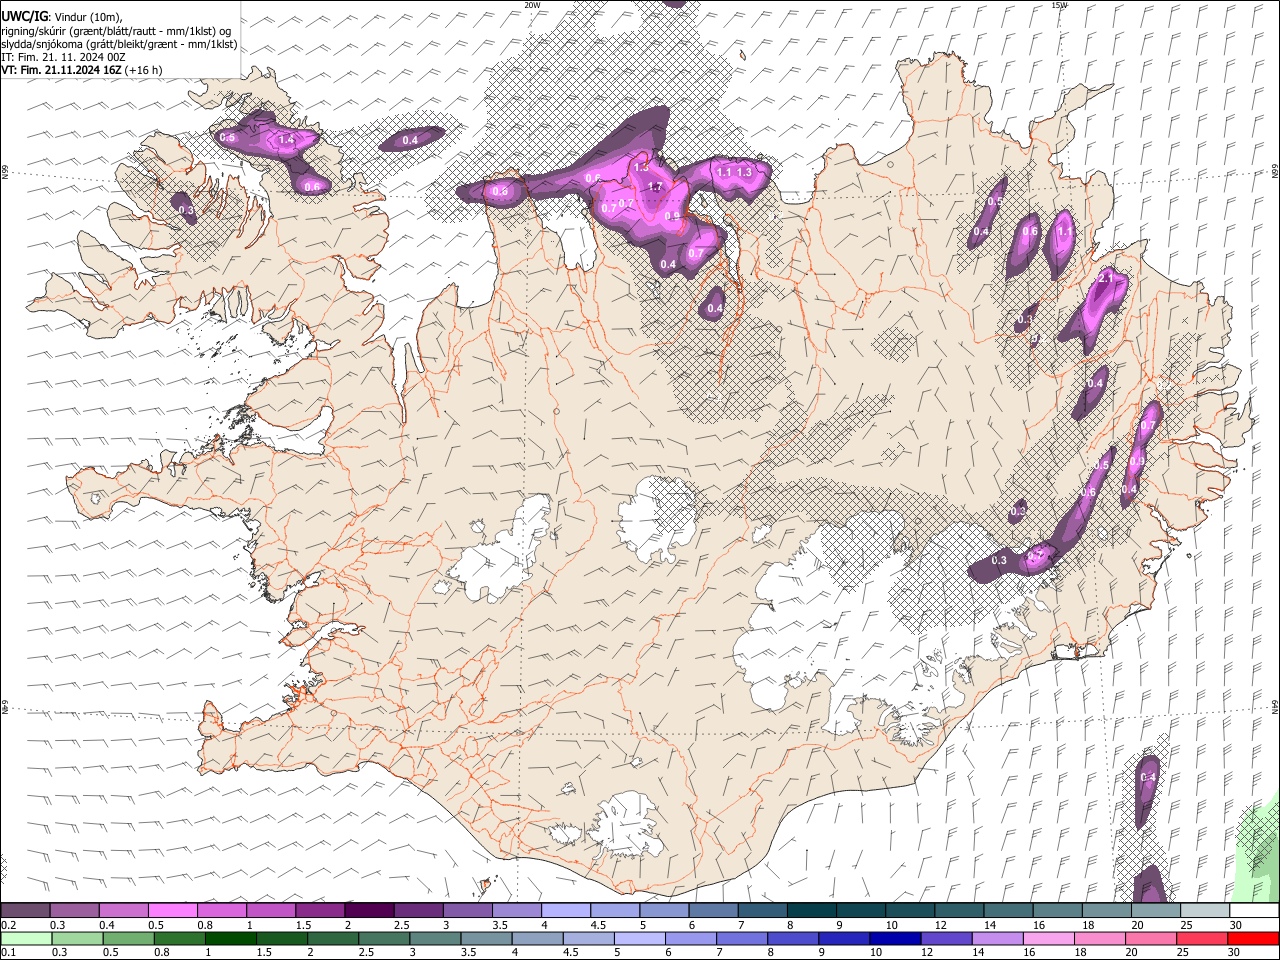Click the "1.7" snowfall value on the map
The height and width of the screenshot is (960, 1280).
(656, 187)
